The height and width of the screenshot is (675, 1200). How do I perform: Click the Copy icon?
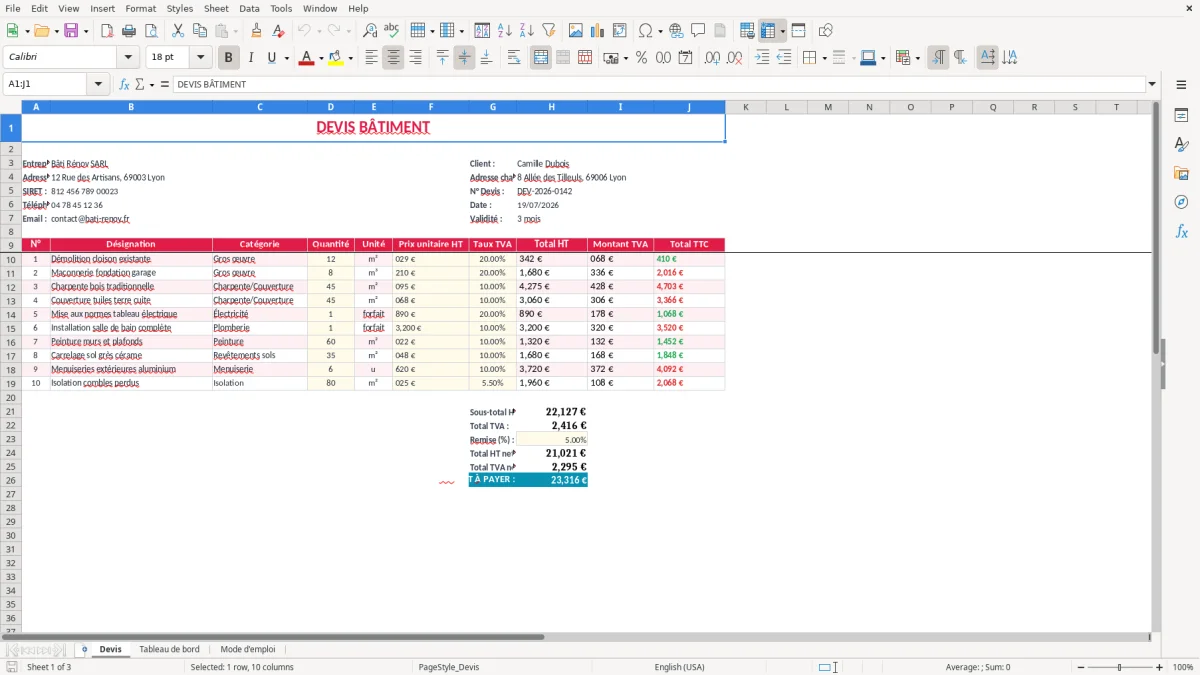tap(199, 31)
